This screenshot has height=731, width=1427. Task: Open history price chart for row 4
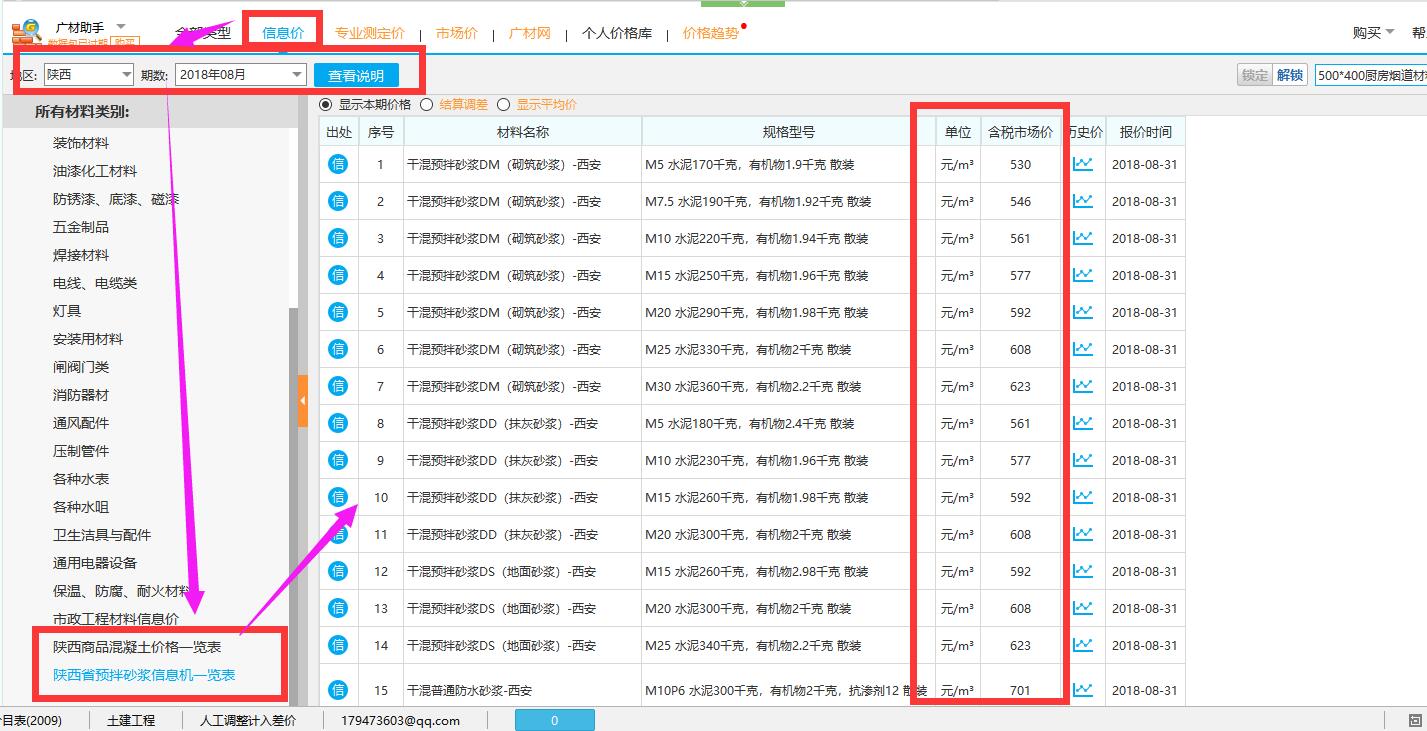[x=1083, y=275]
